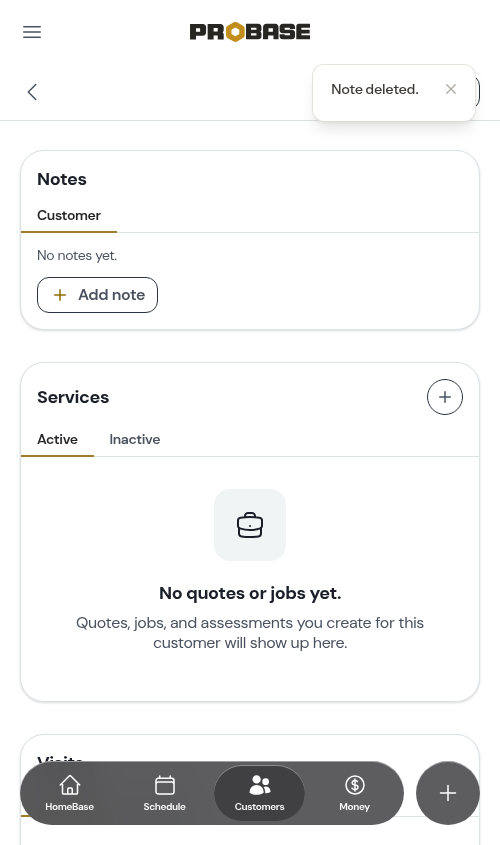Select the Active services tab
This screenshot has height=845, width=500.
[x=57, y=439]
